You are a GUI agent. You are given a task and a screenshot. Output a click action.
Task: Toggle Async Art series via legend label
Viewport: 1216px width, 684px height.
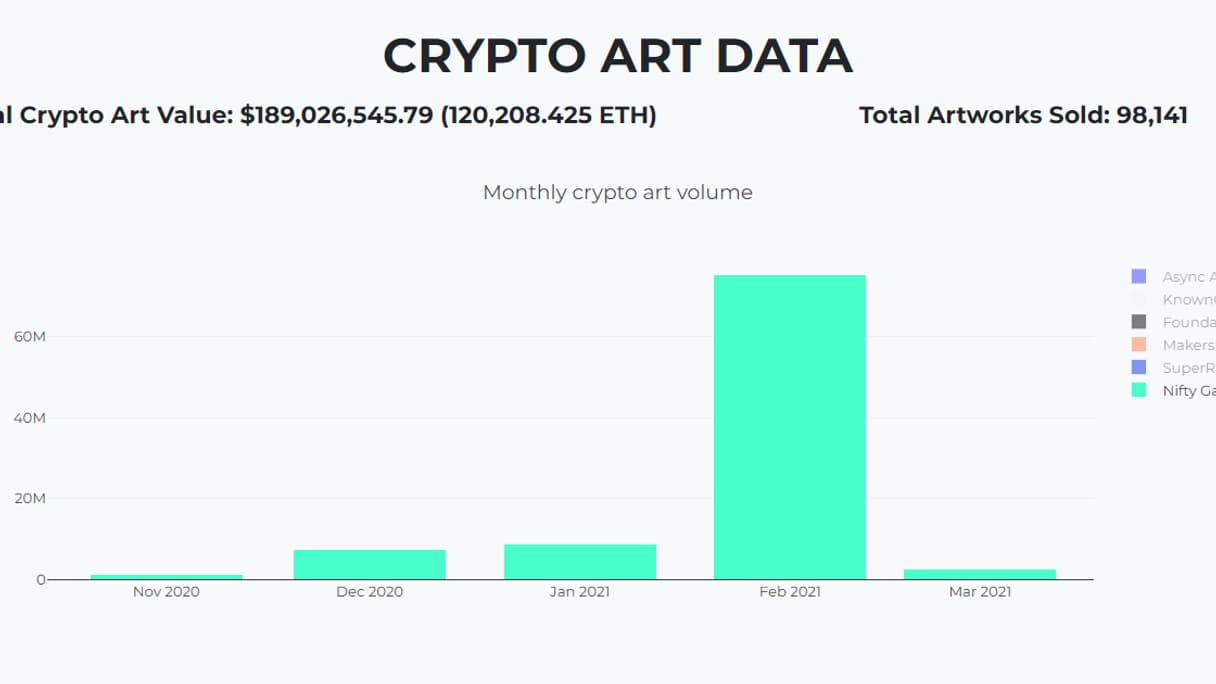click(1189, 276)
